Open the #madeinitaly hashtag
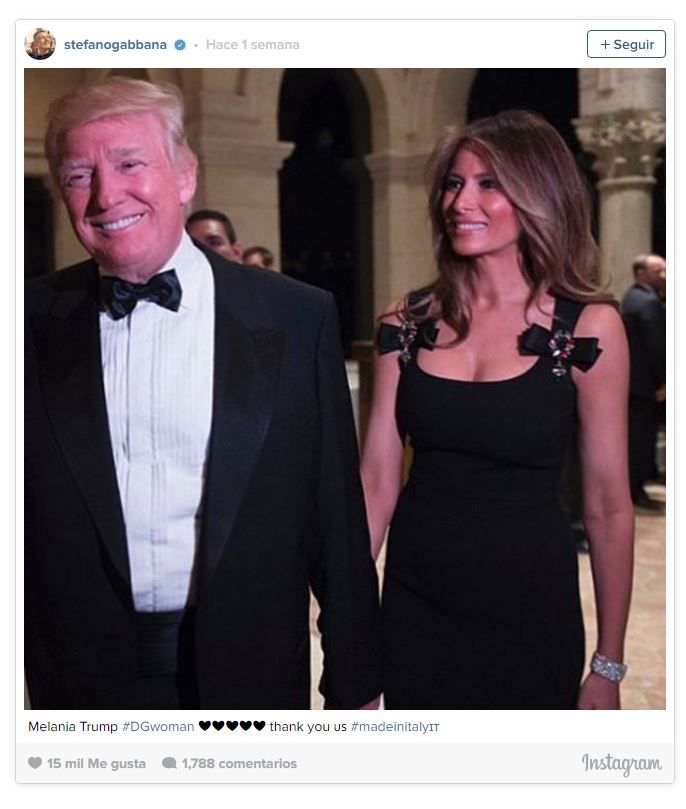 pyautogui.click(x=395, y=726)
